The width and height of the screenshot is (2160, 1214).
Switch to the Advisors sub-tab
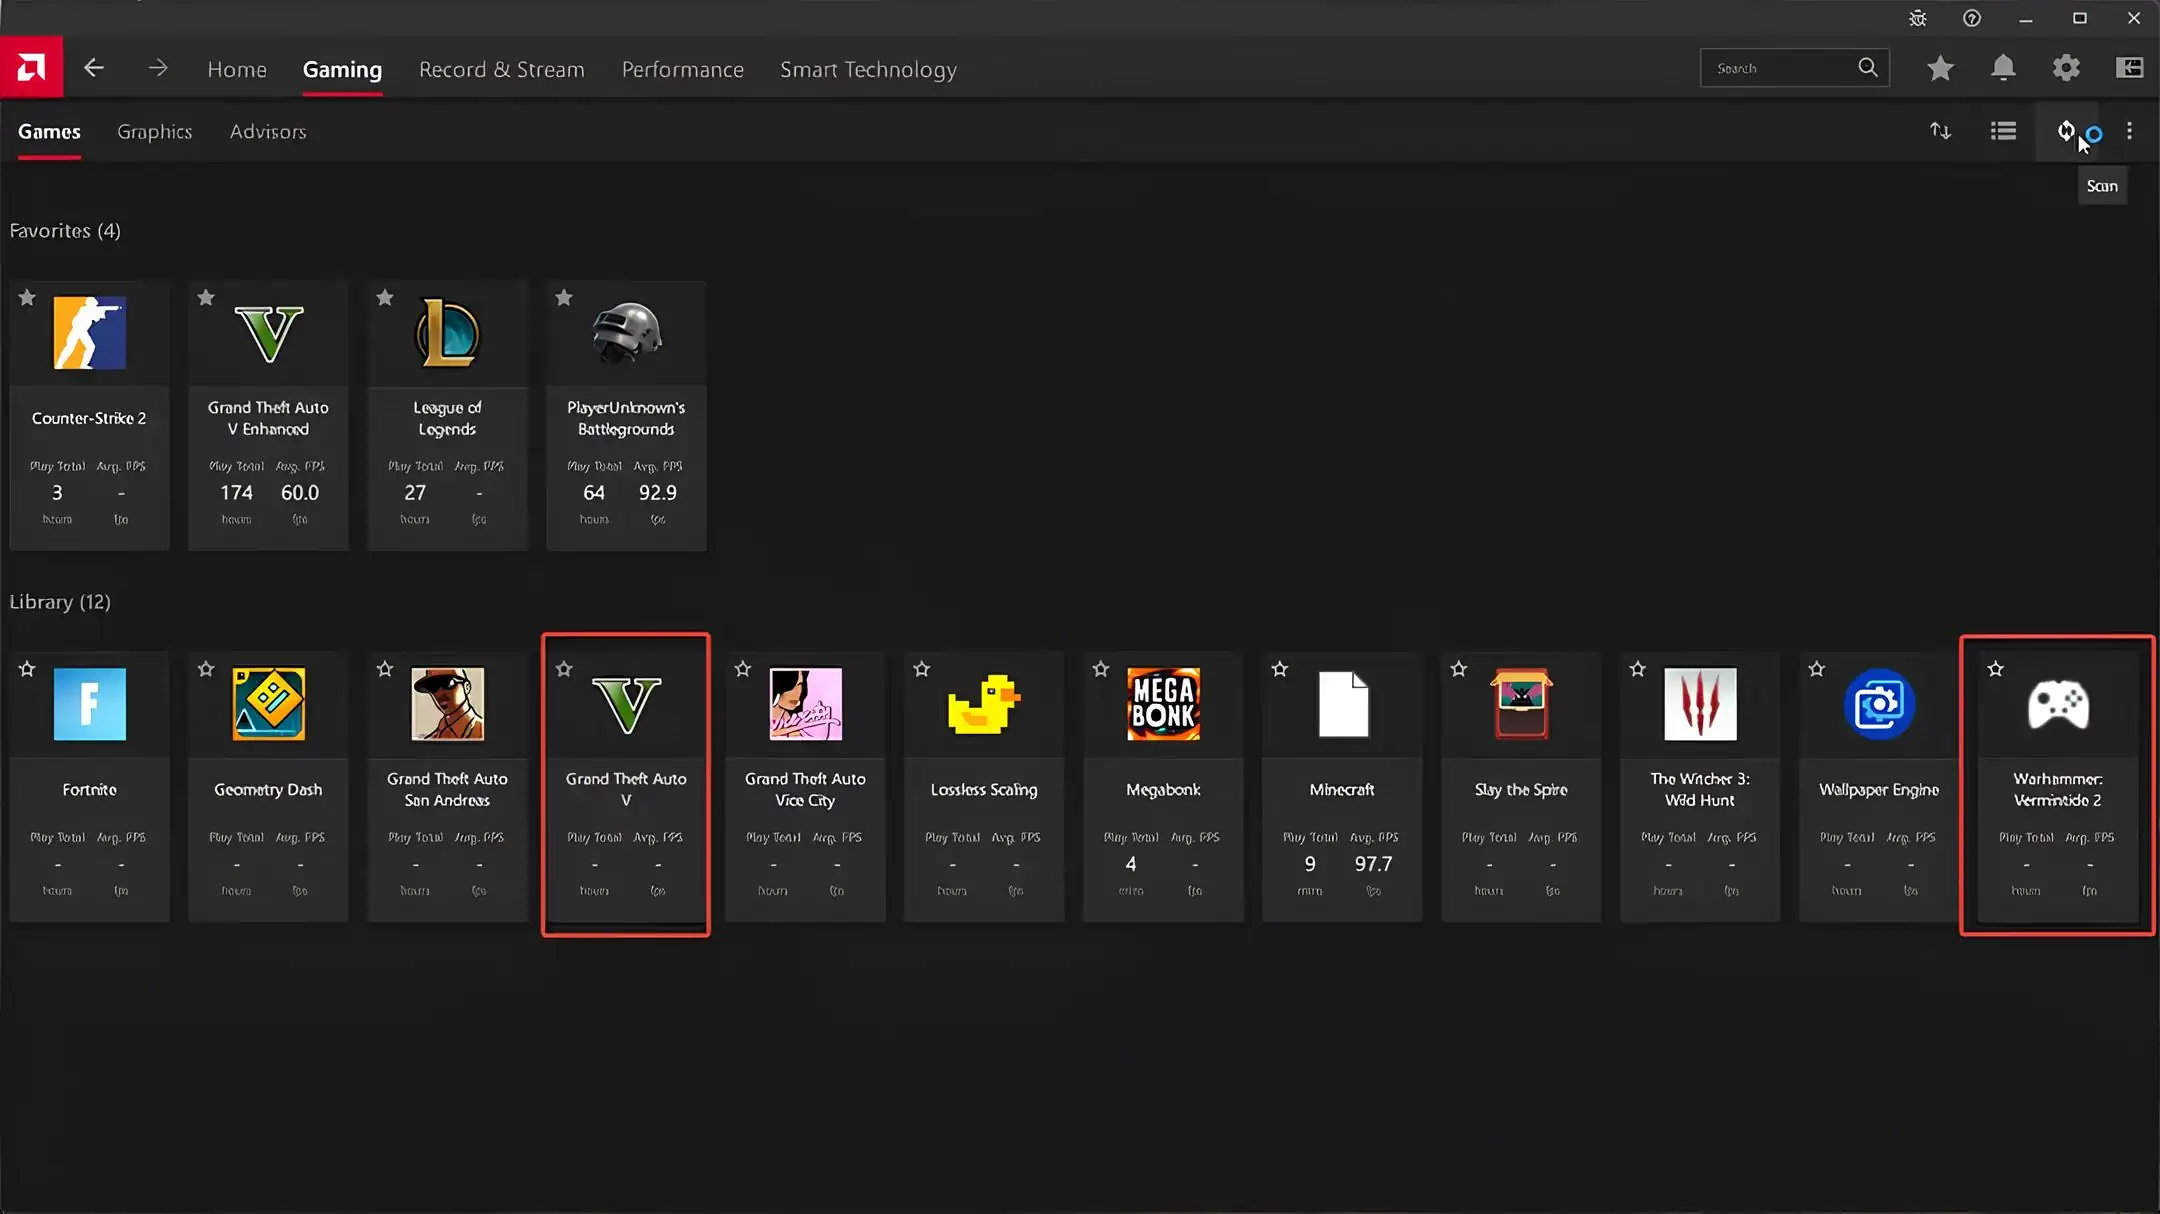(x=268, y=131)
